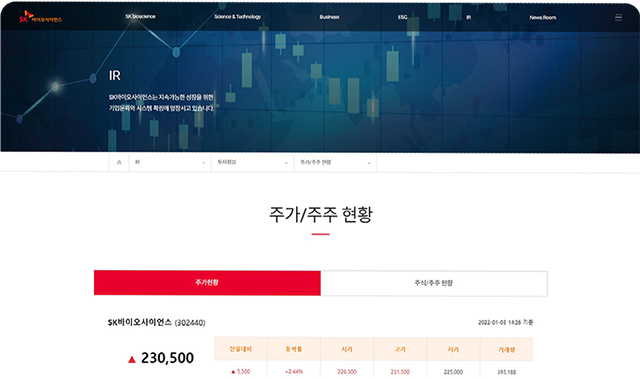Click the red up-arrow beside 230,500
The image size is (640, 379).
click(x=131, y=359)
